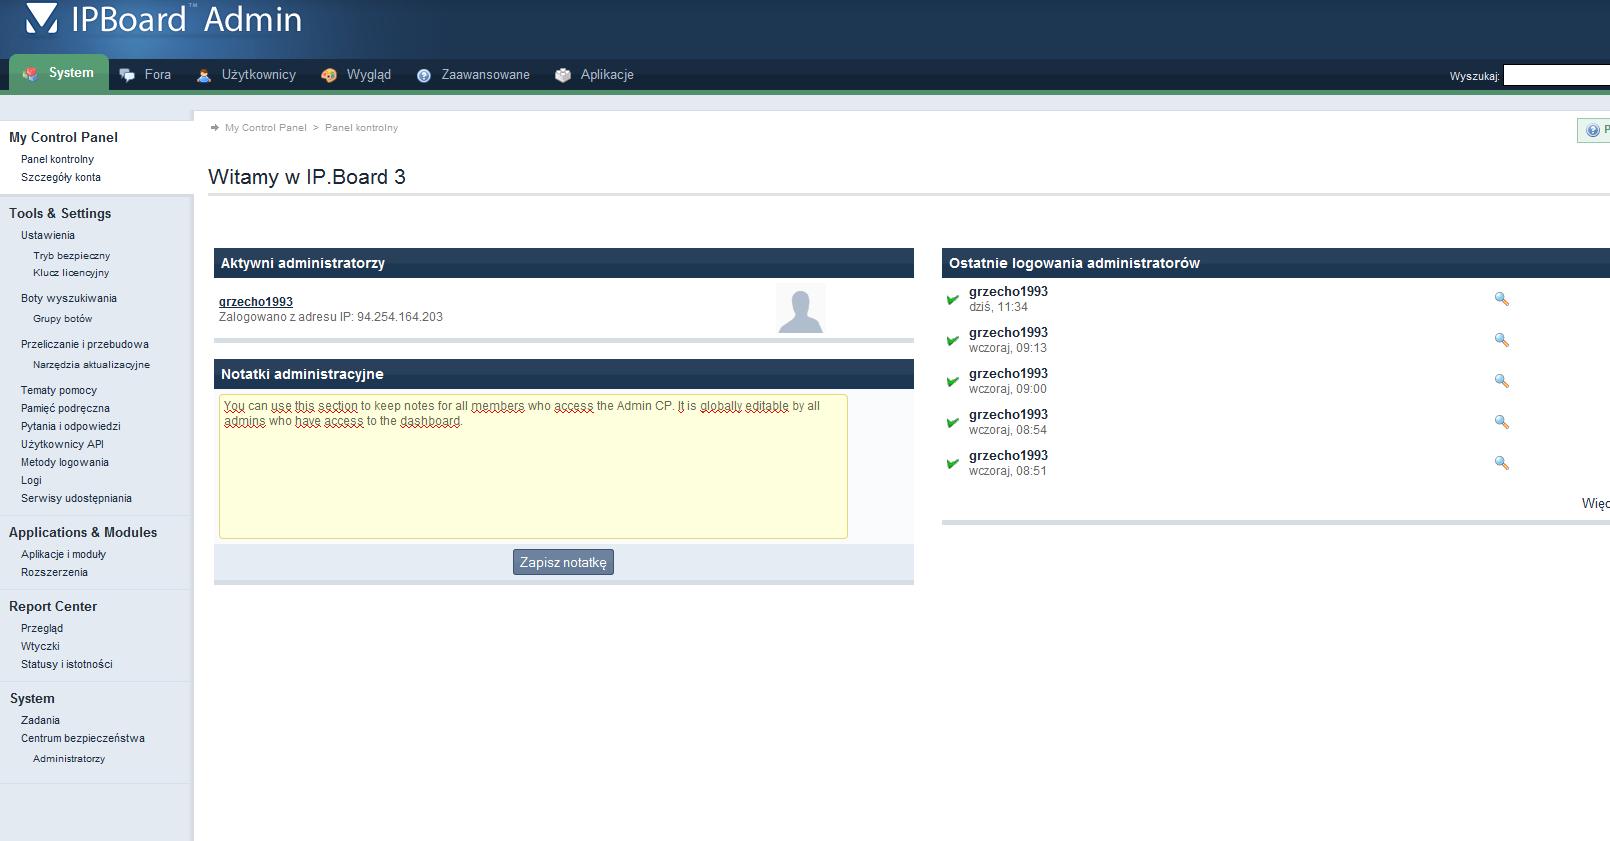1610x841 pixels.
Task: Click inside the admin notes text area
Action: 533,475
